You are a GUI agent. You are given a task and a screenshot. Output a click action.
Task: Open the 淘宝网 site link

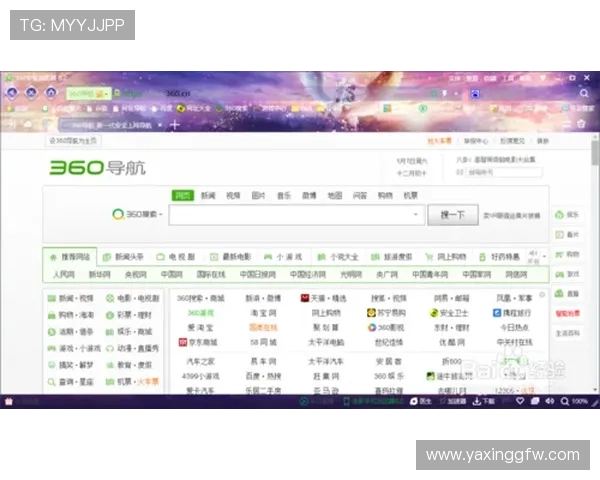[263, 313]
